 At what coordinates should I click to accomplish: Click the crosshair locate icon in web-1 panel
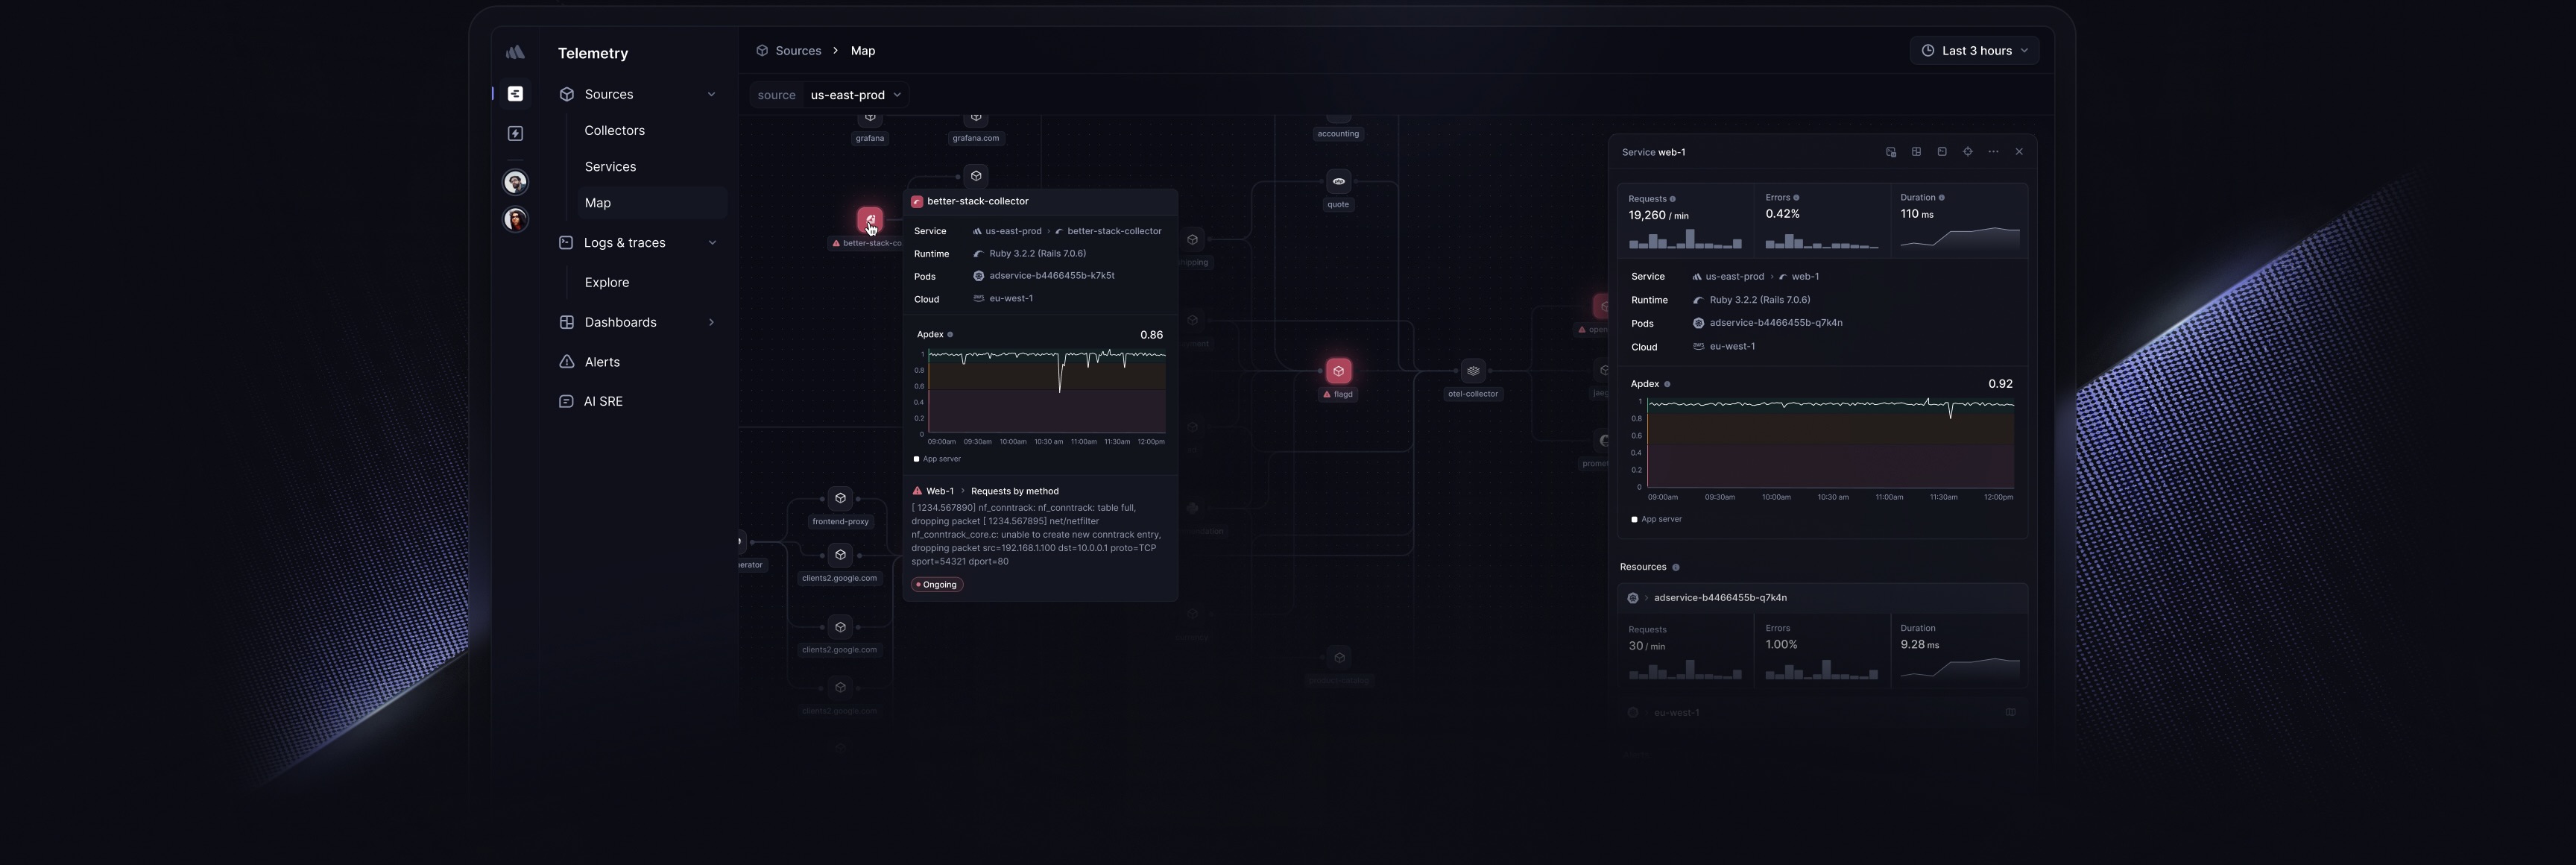1967,152
